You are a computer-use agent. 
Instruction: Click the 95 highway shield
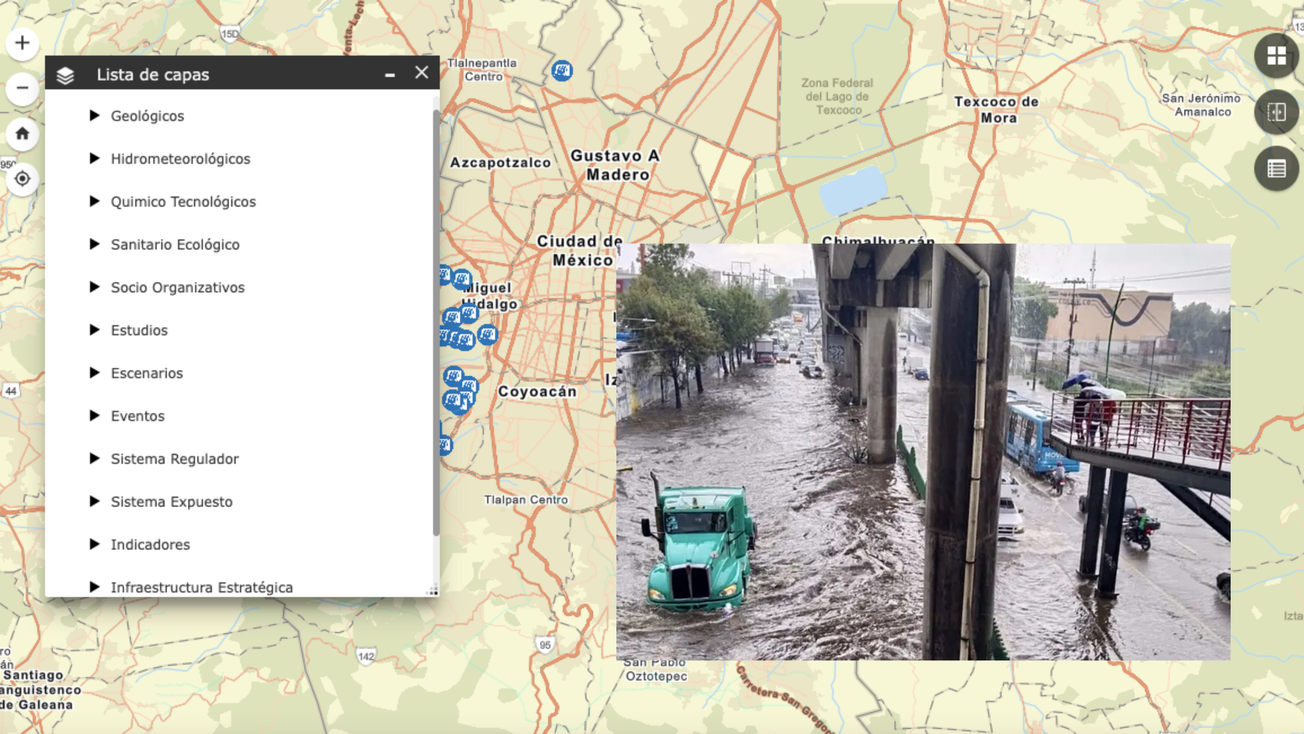544,645
